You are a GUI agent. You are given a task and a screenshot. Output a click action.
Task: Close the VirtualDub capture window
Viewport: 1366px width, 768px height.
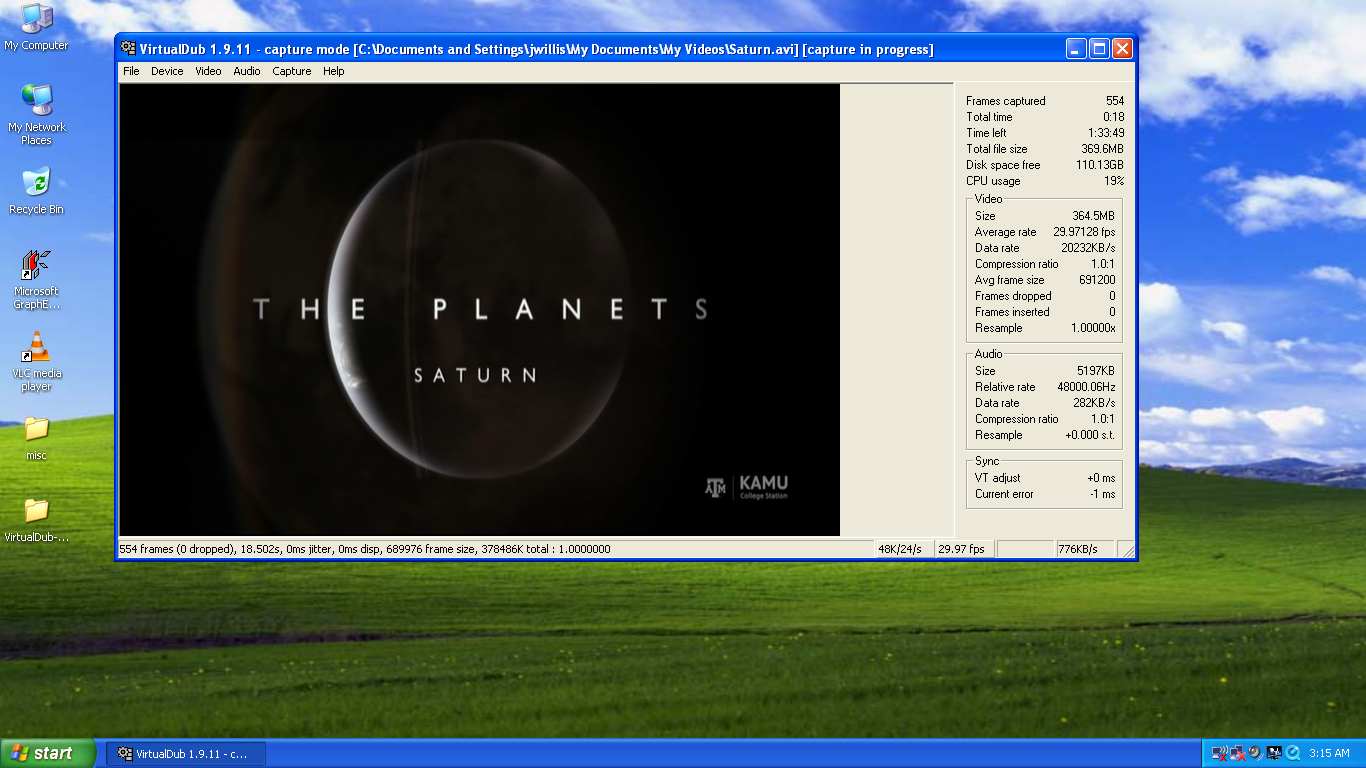[1122, 49]
